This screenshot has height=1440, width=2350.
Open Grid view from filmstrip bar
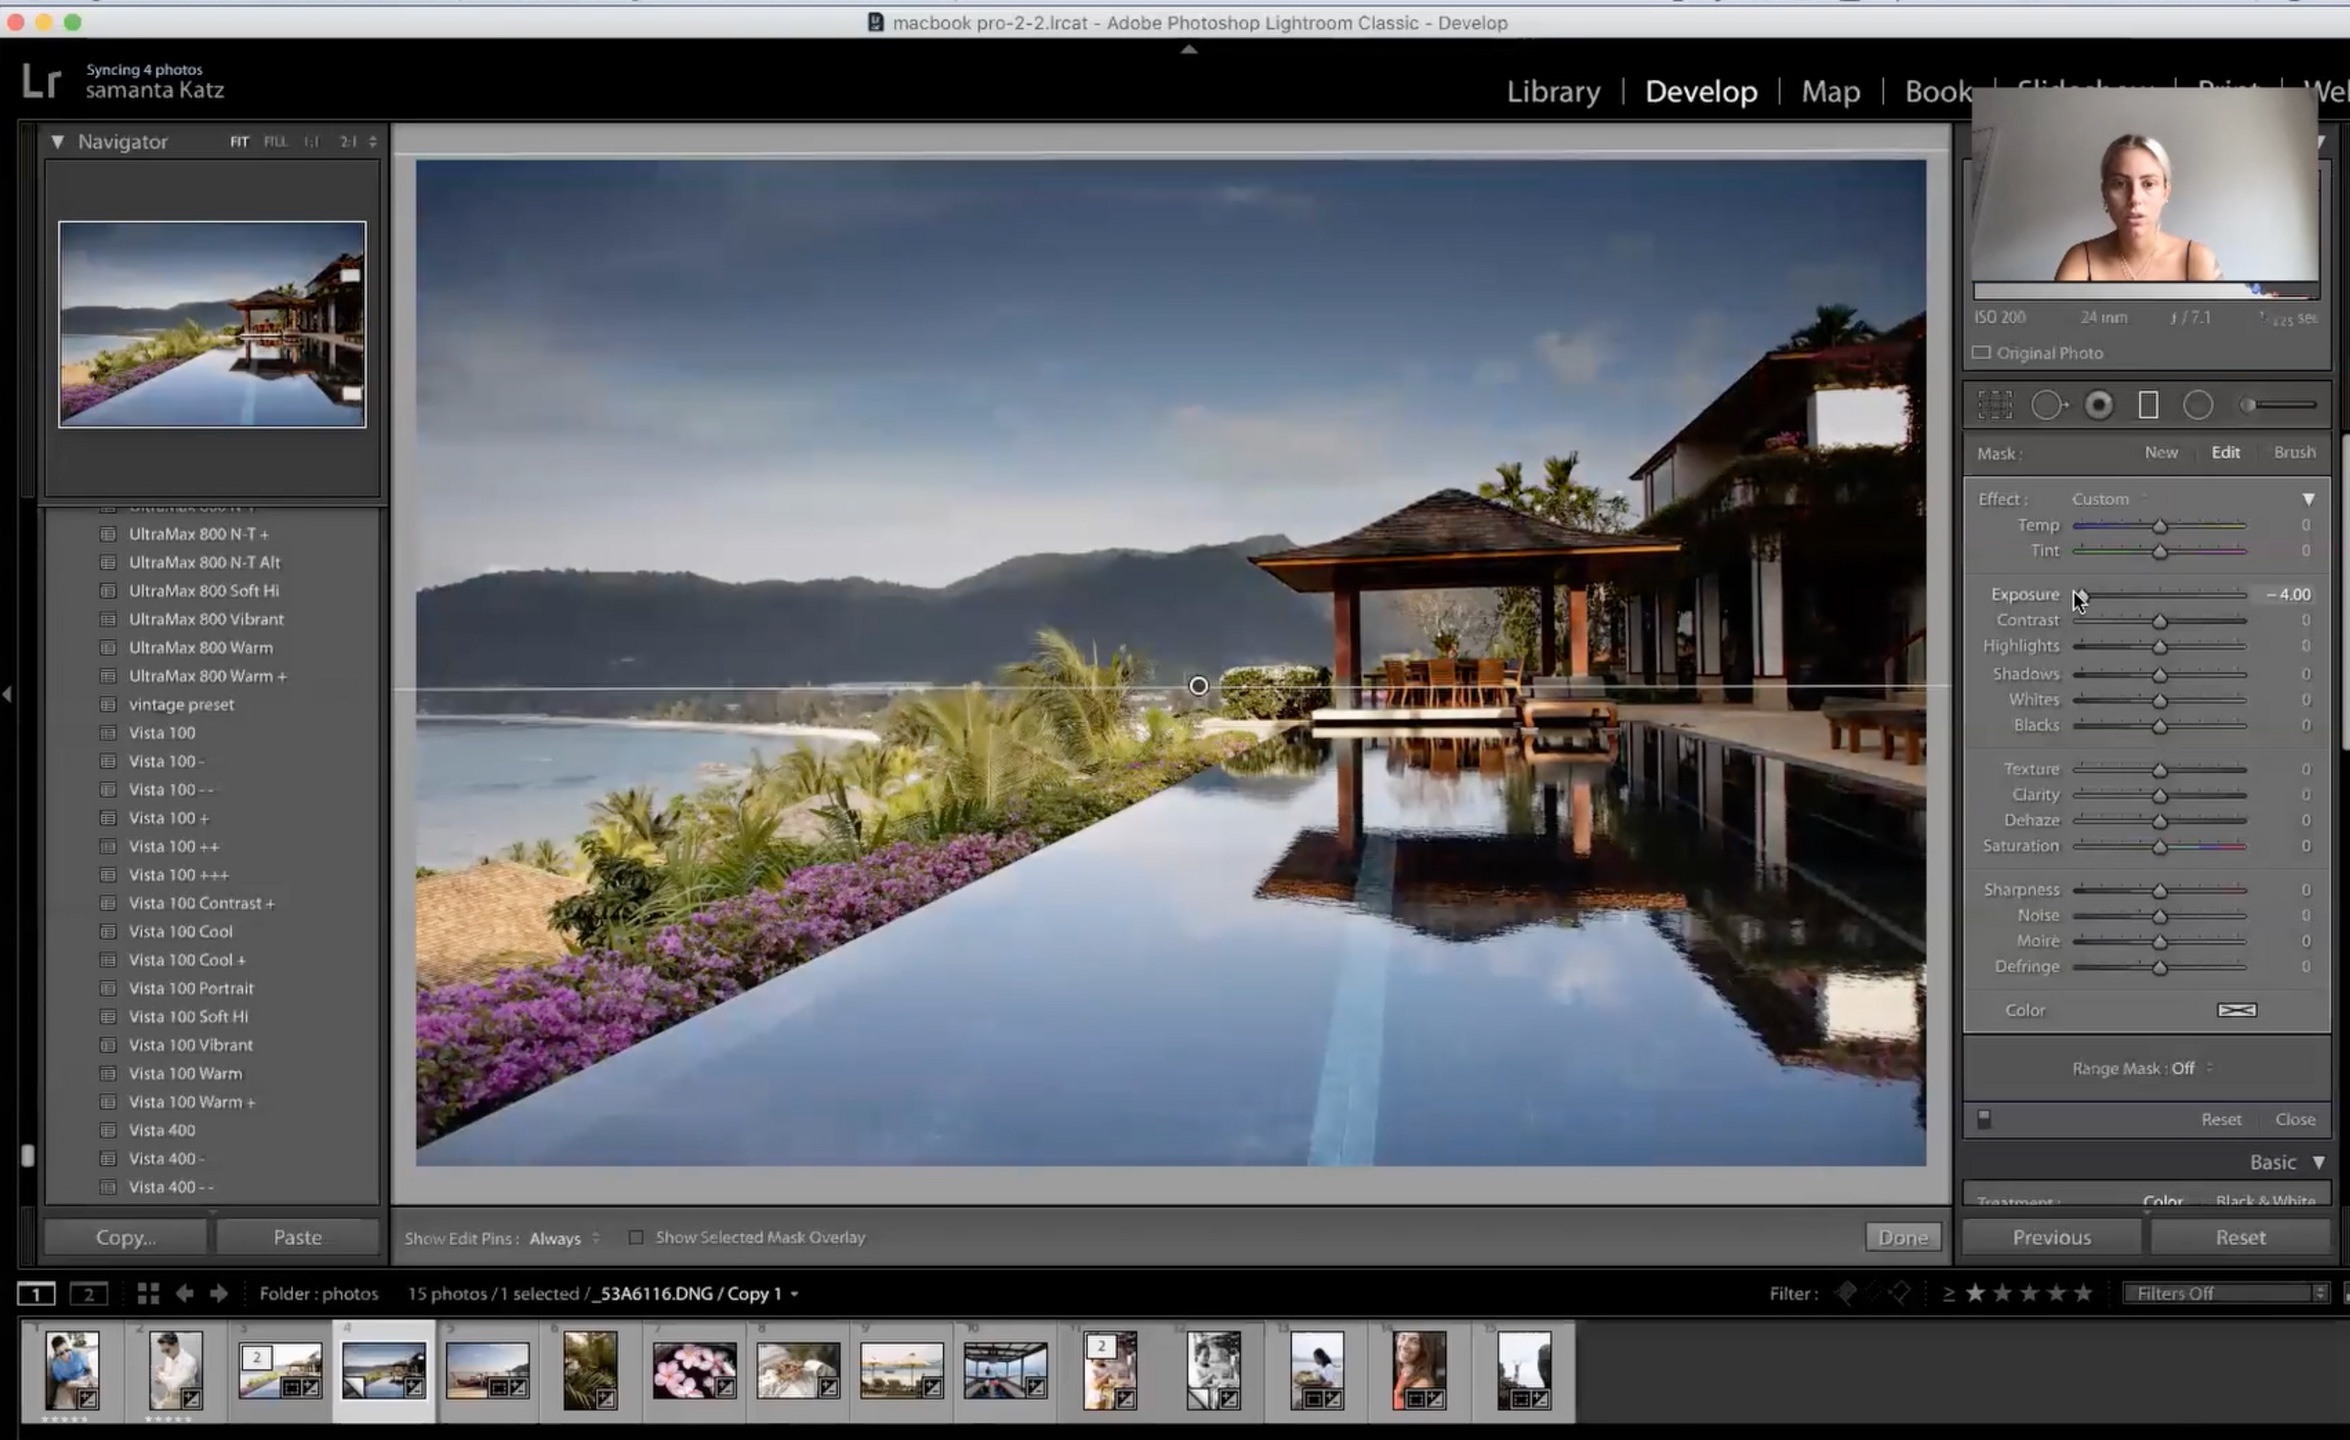[148, 1294]
